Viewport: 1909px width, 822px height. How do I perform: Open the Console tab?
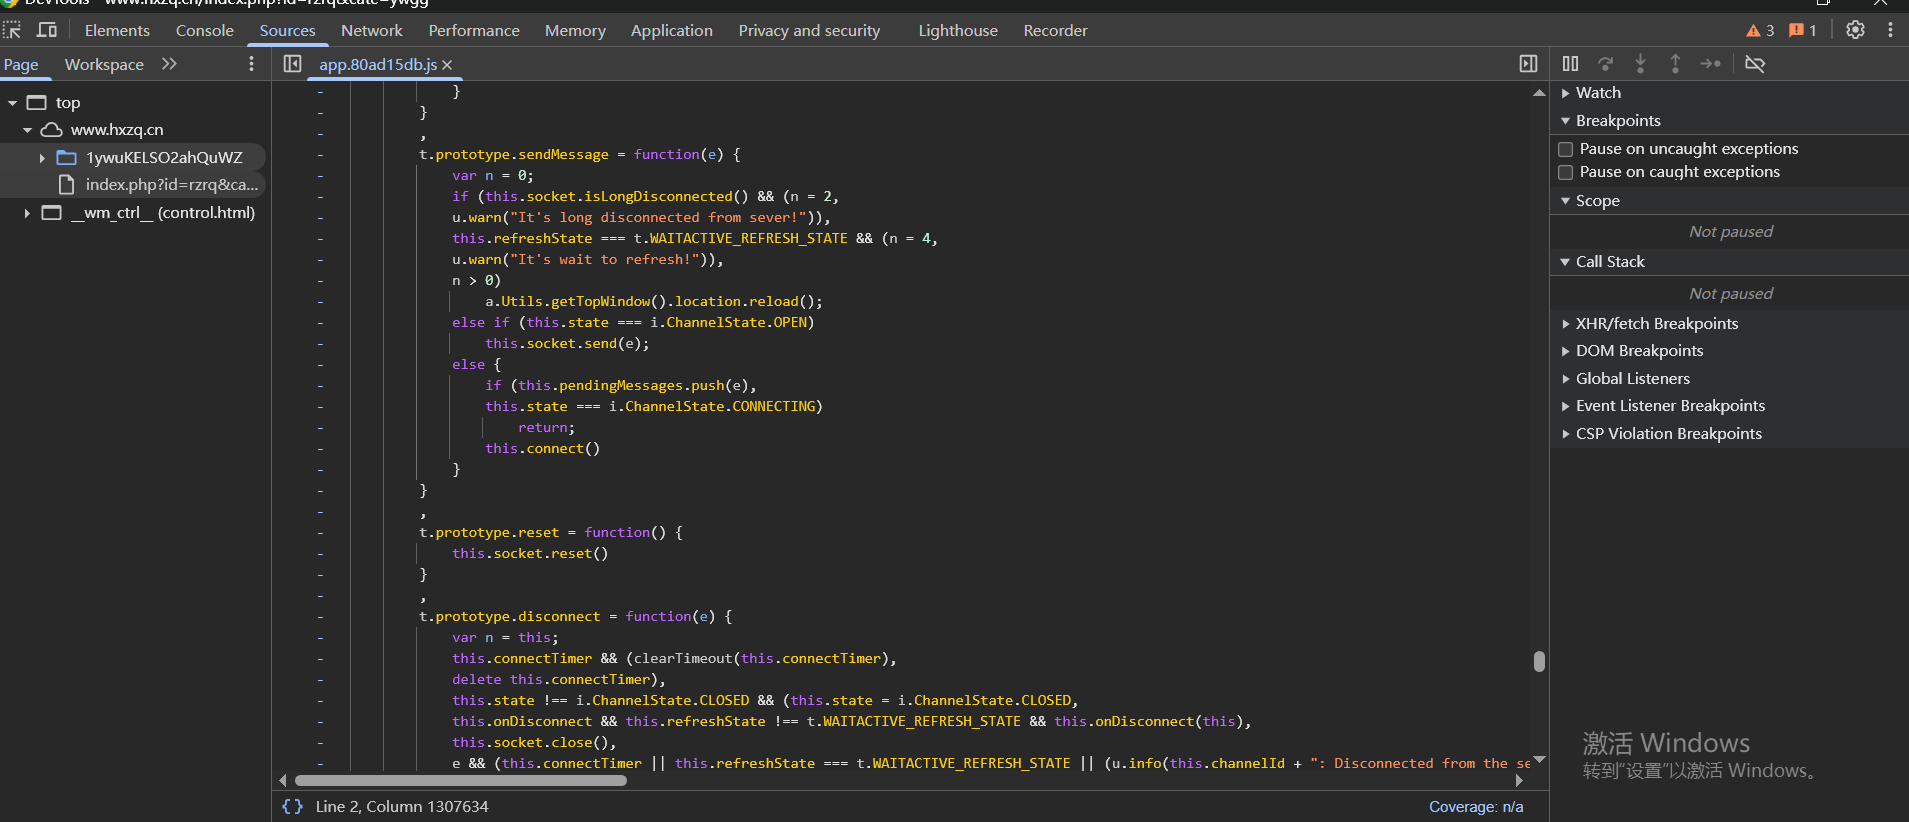[x=204, y=30]
